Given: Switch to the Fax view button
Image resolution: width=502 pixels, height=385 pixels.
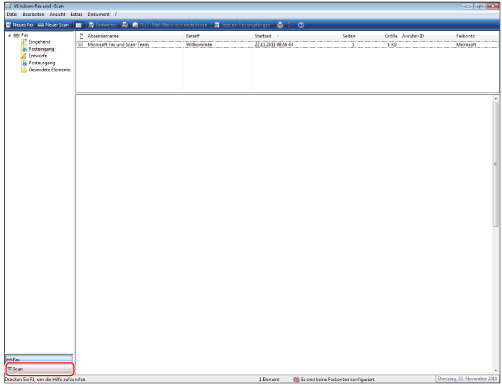Looking at the screenshot, I should tap(39, 359).
